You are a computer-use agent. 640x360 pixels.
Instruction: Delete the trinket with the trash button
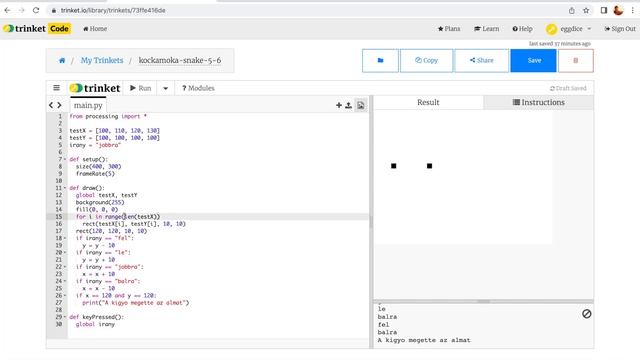click(x=576, y=60)
